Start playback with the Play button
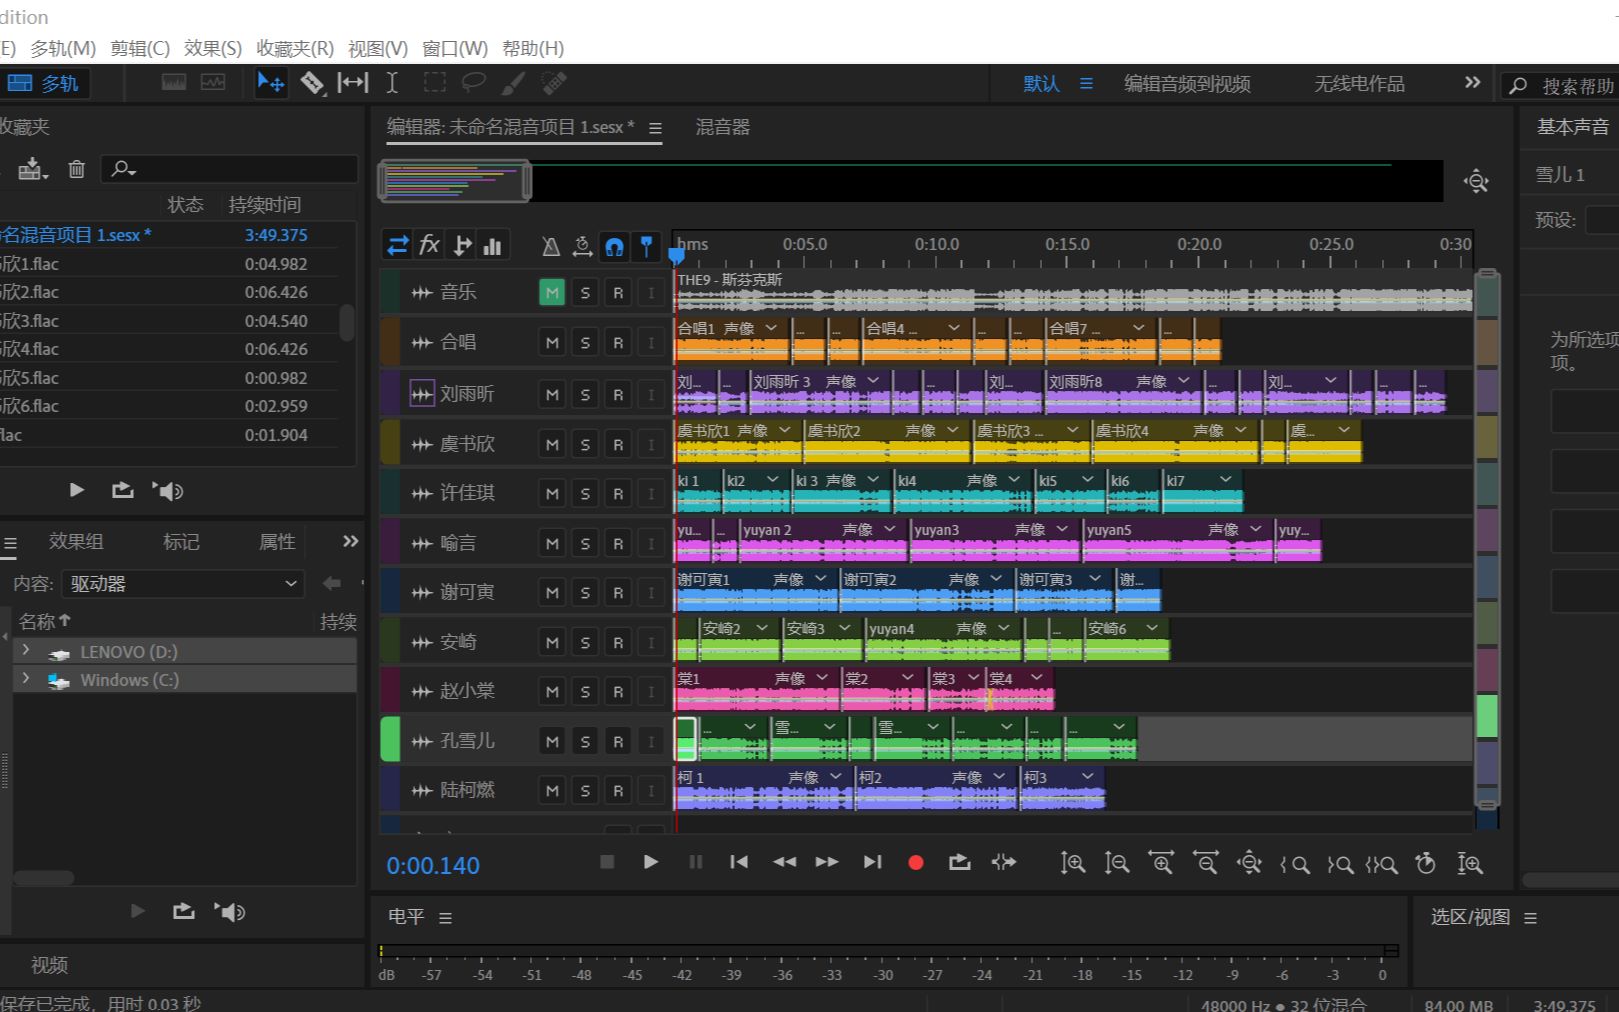This screenshot has width=1619, height=1012. pos(650,862)
